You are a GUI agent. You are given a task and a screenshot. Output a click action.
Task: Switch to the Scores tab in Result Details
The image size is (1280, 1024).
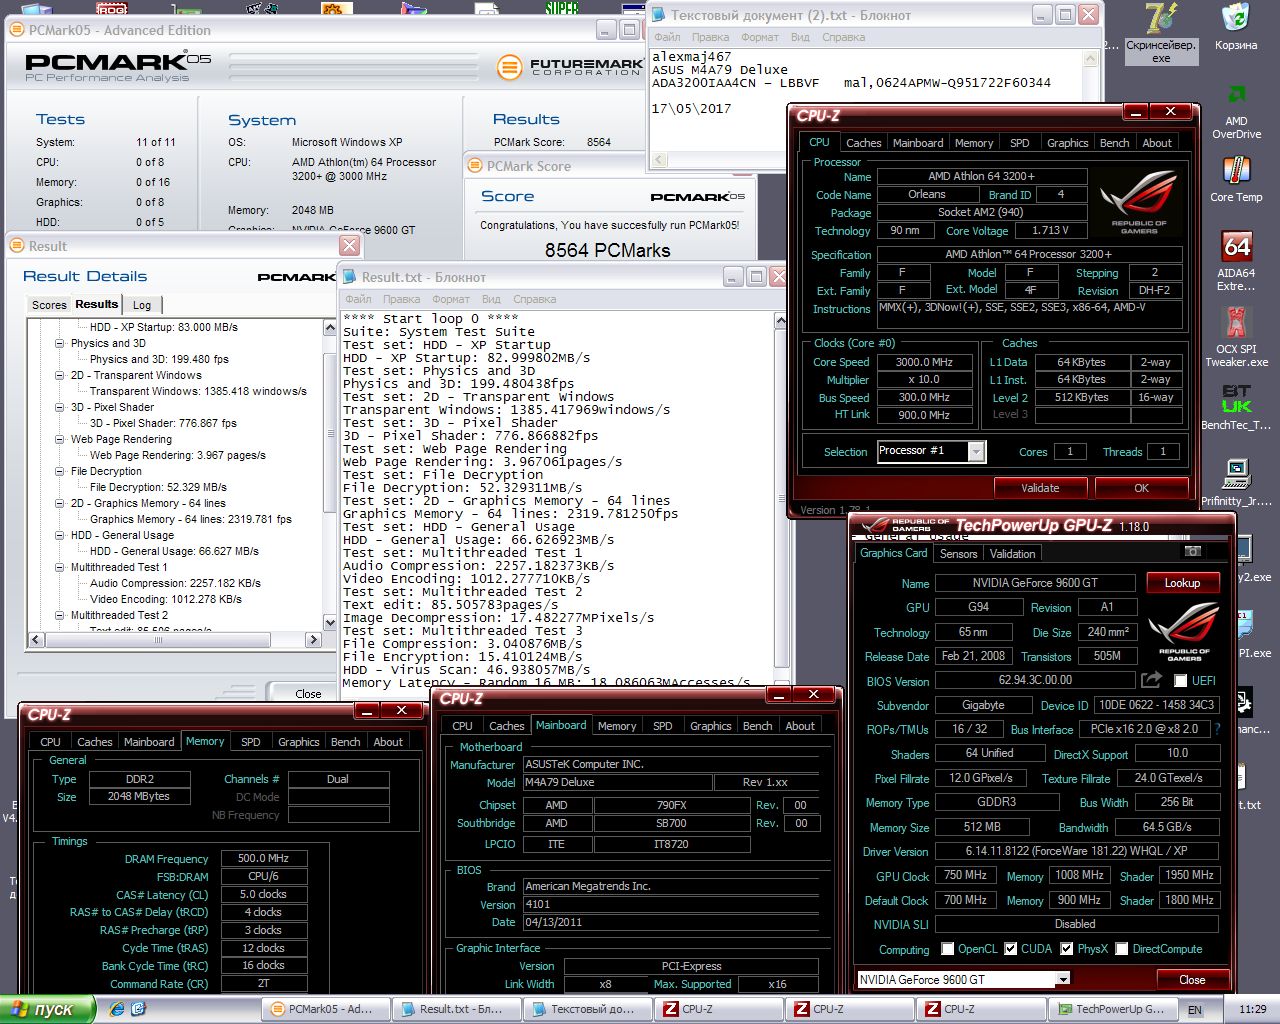(49, 305)
